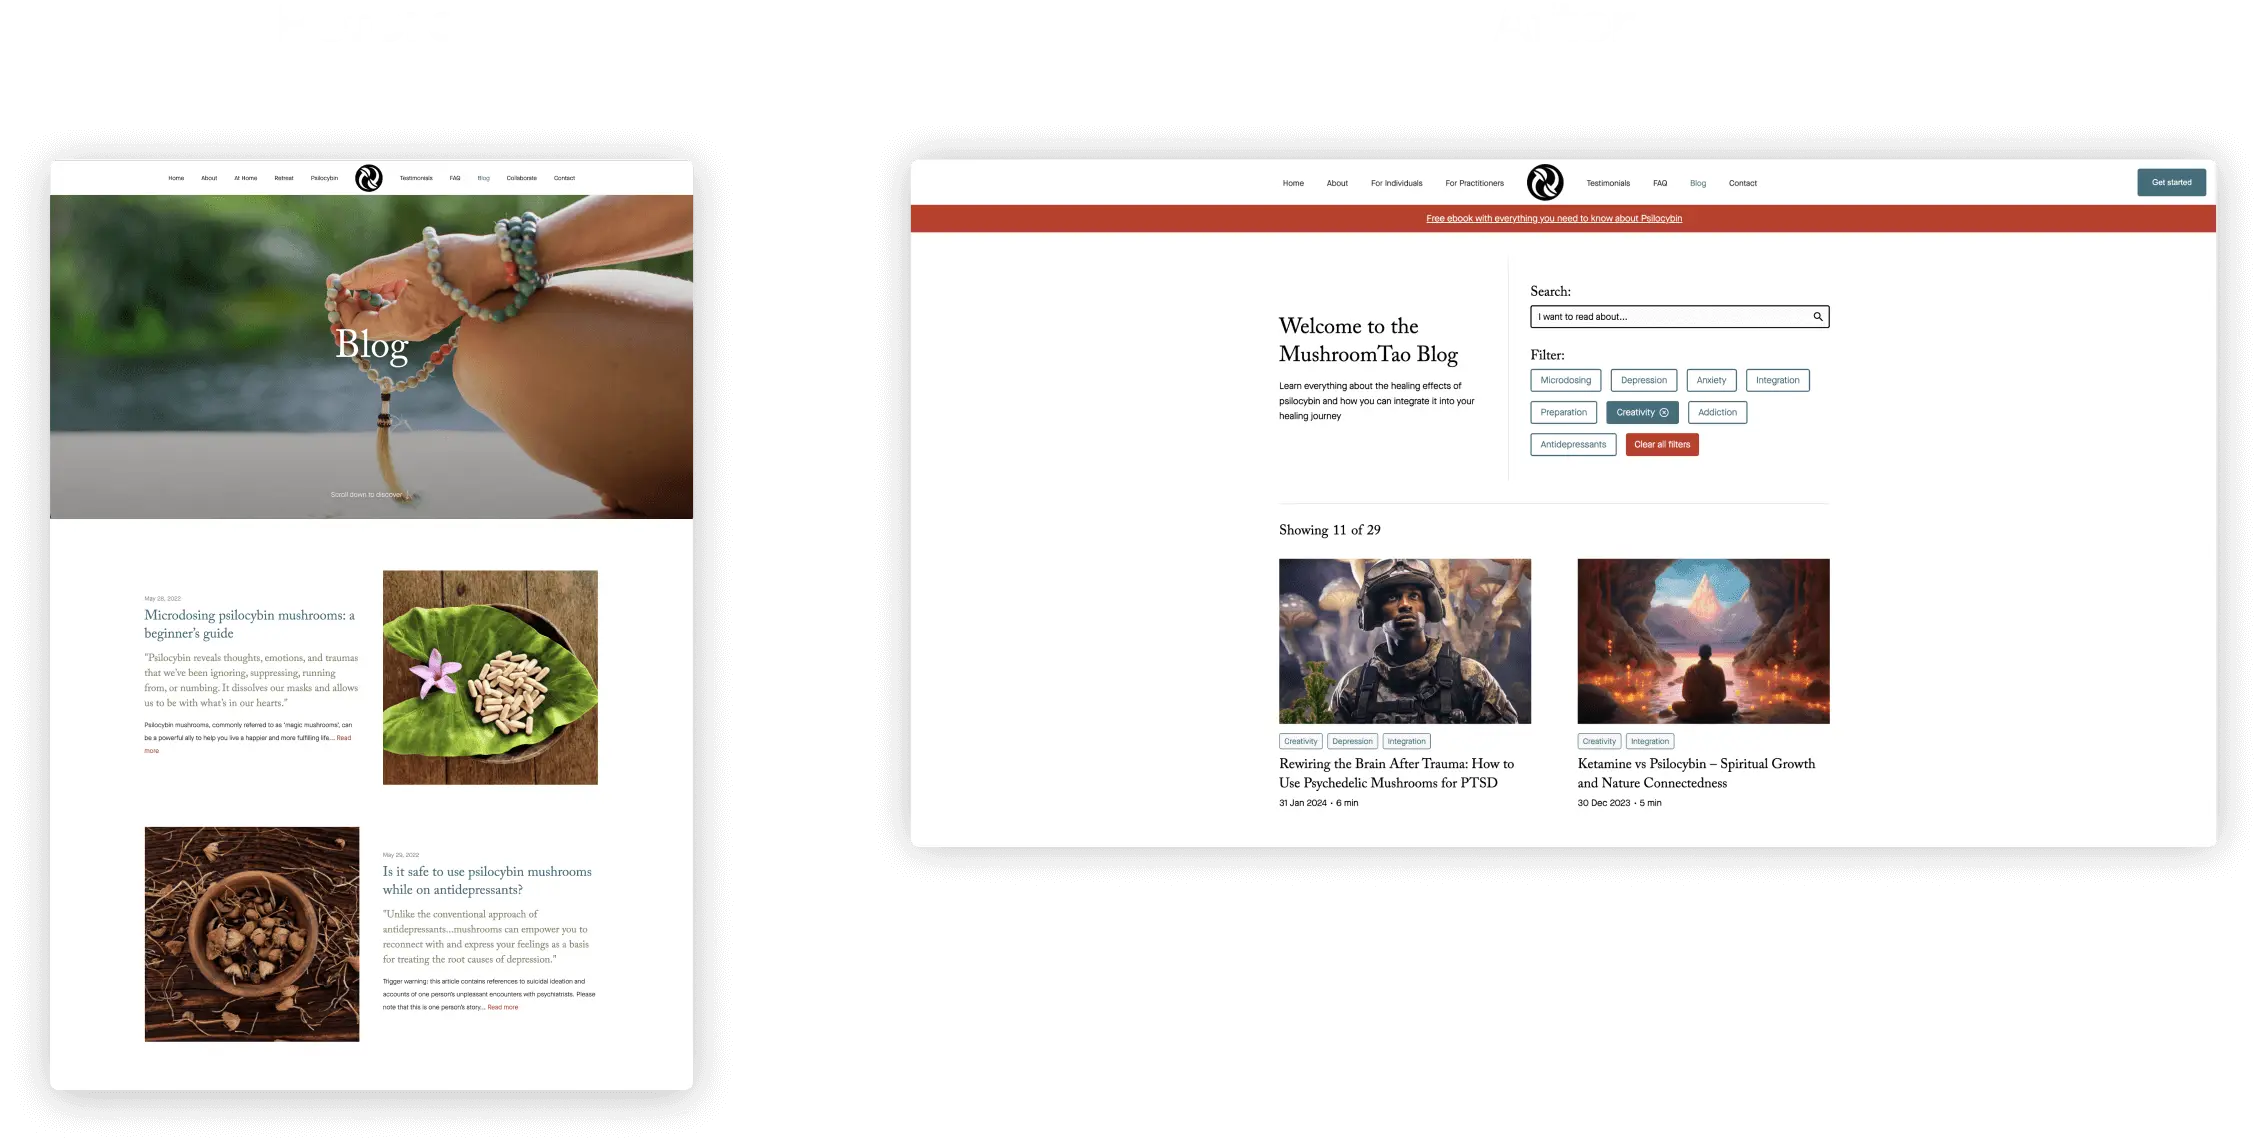The image size is (2263, 1145).
Task: Select the 'Microdosing' filter tag
Action: tap(1567, 381)
